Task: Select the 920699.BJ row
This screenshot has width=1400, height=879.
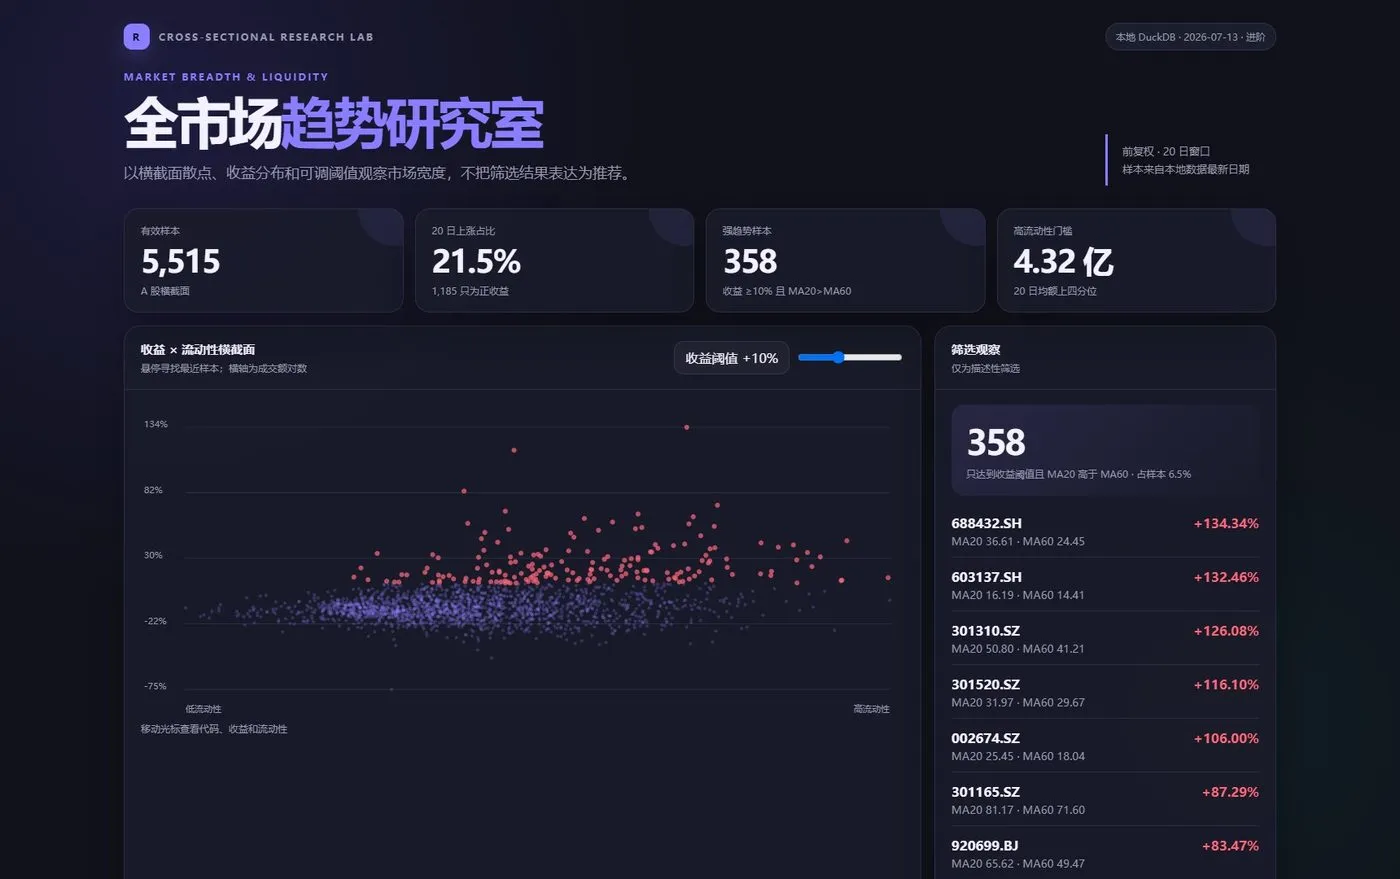Action: click(x=1105, y=854)
